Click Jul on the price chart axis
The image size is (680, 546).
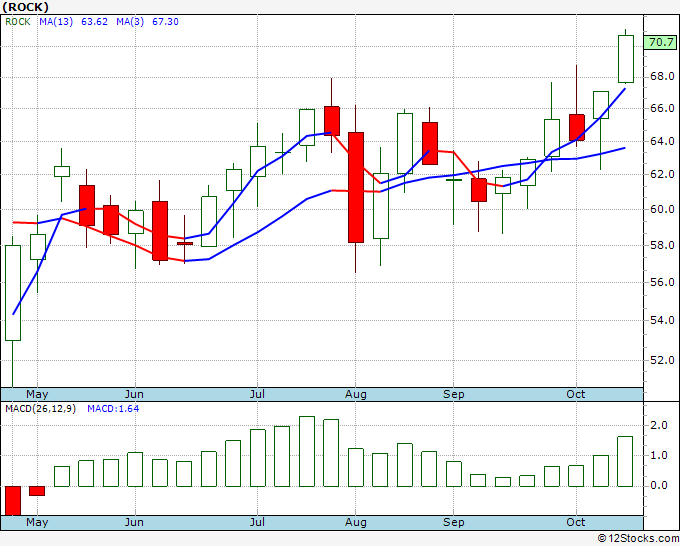[257, 394]
